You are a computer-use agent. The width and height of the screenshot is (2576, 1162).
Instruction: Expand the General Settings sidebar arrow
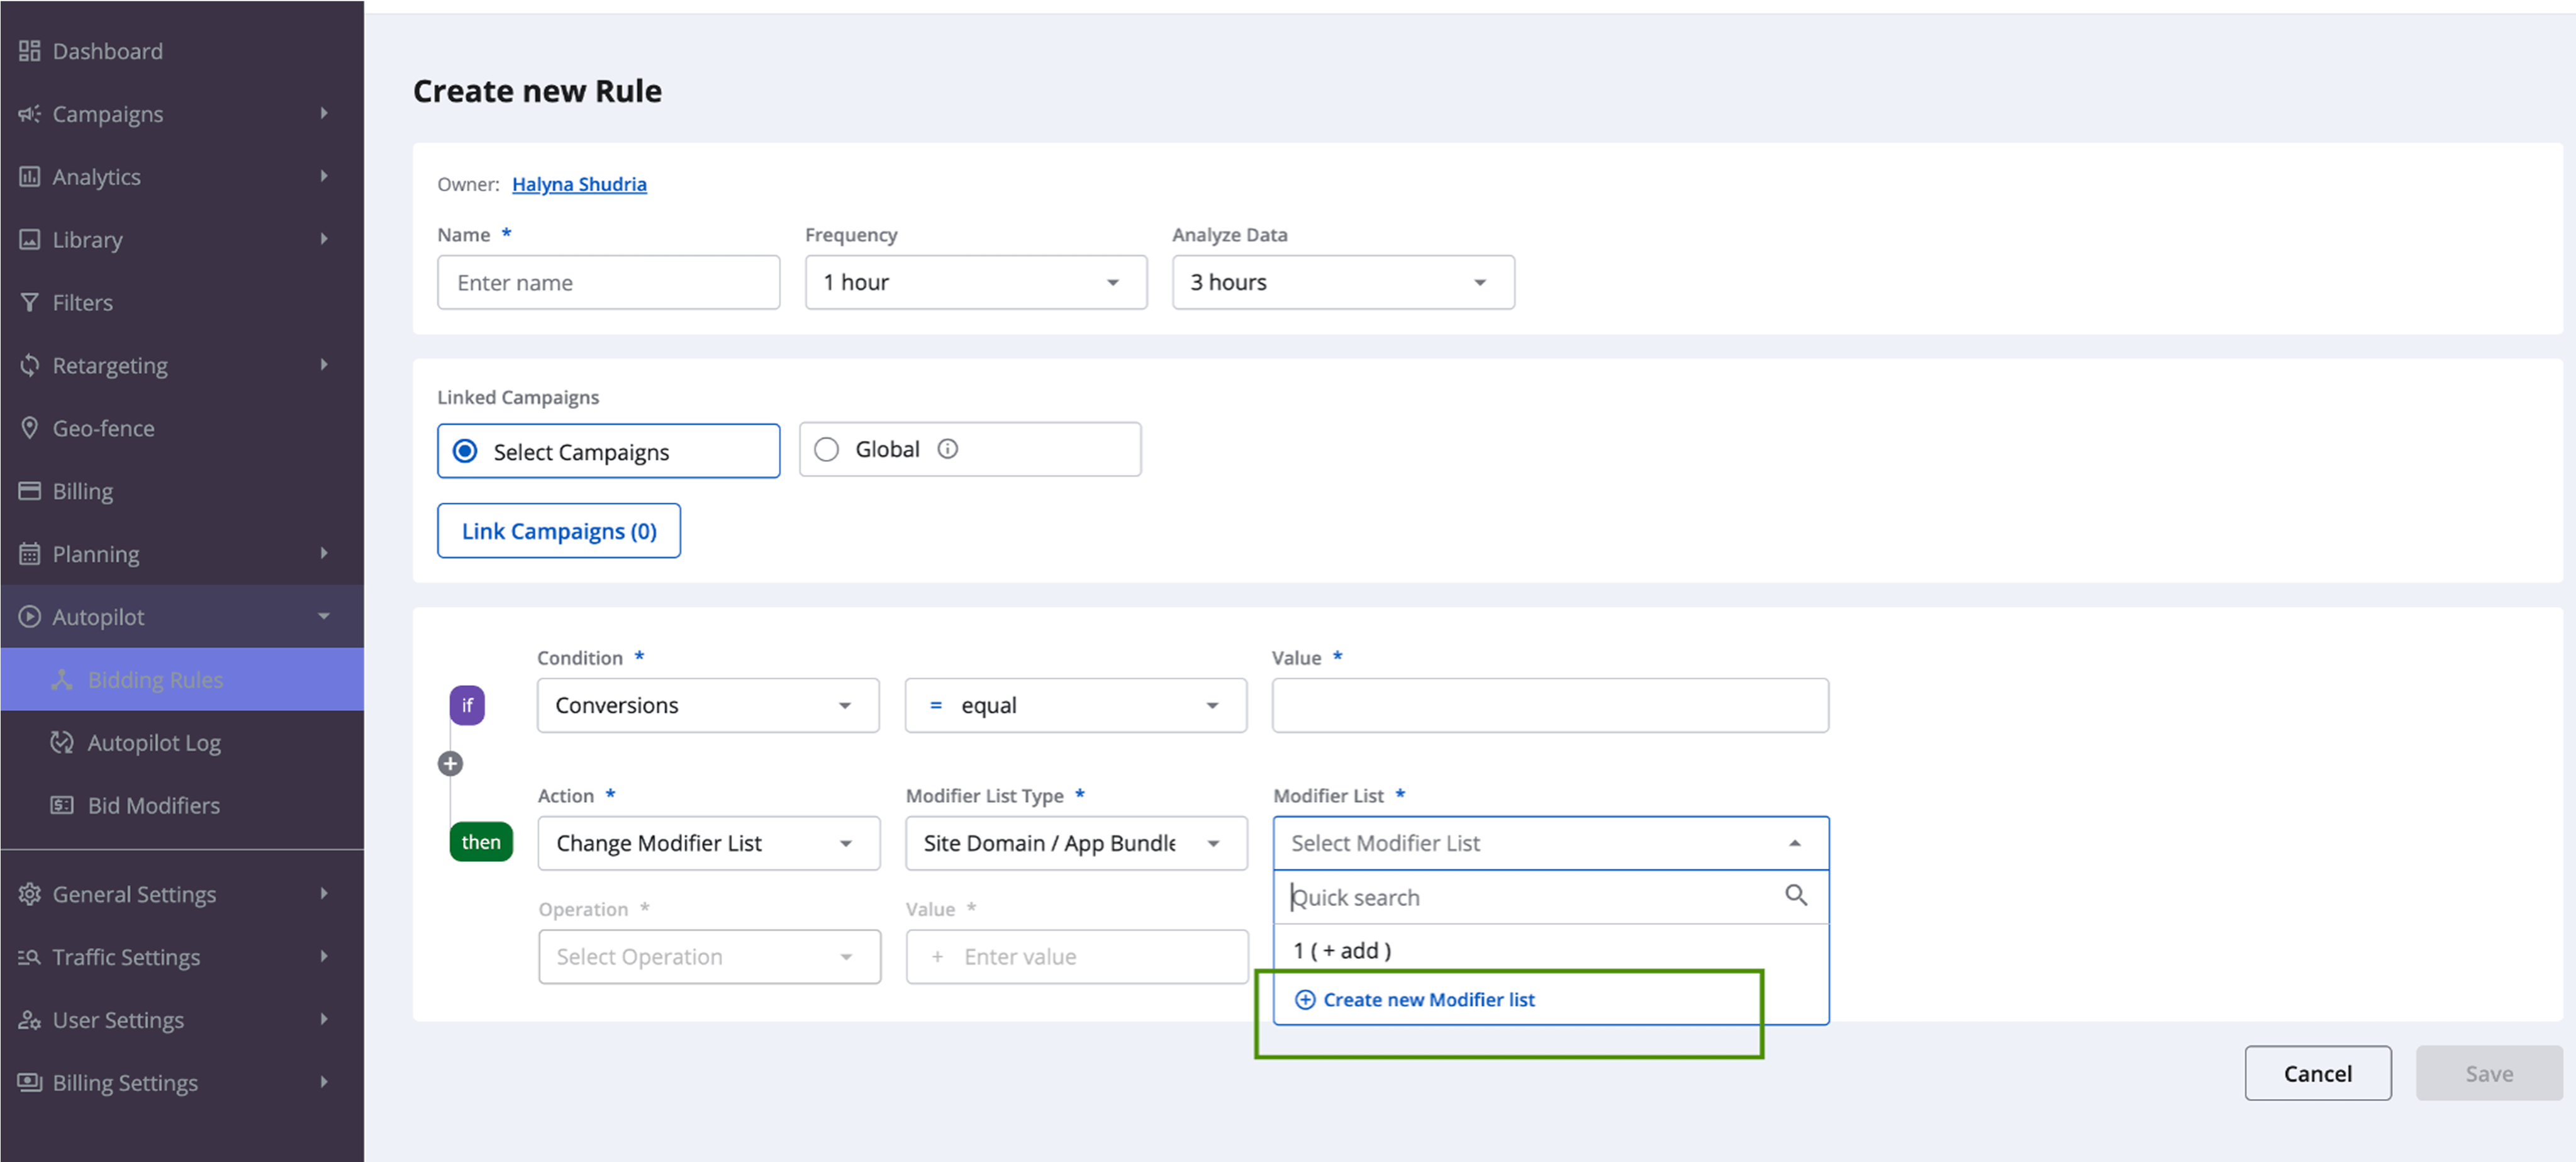click(x=324, y=893)
